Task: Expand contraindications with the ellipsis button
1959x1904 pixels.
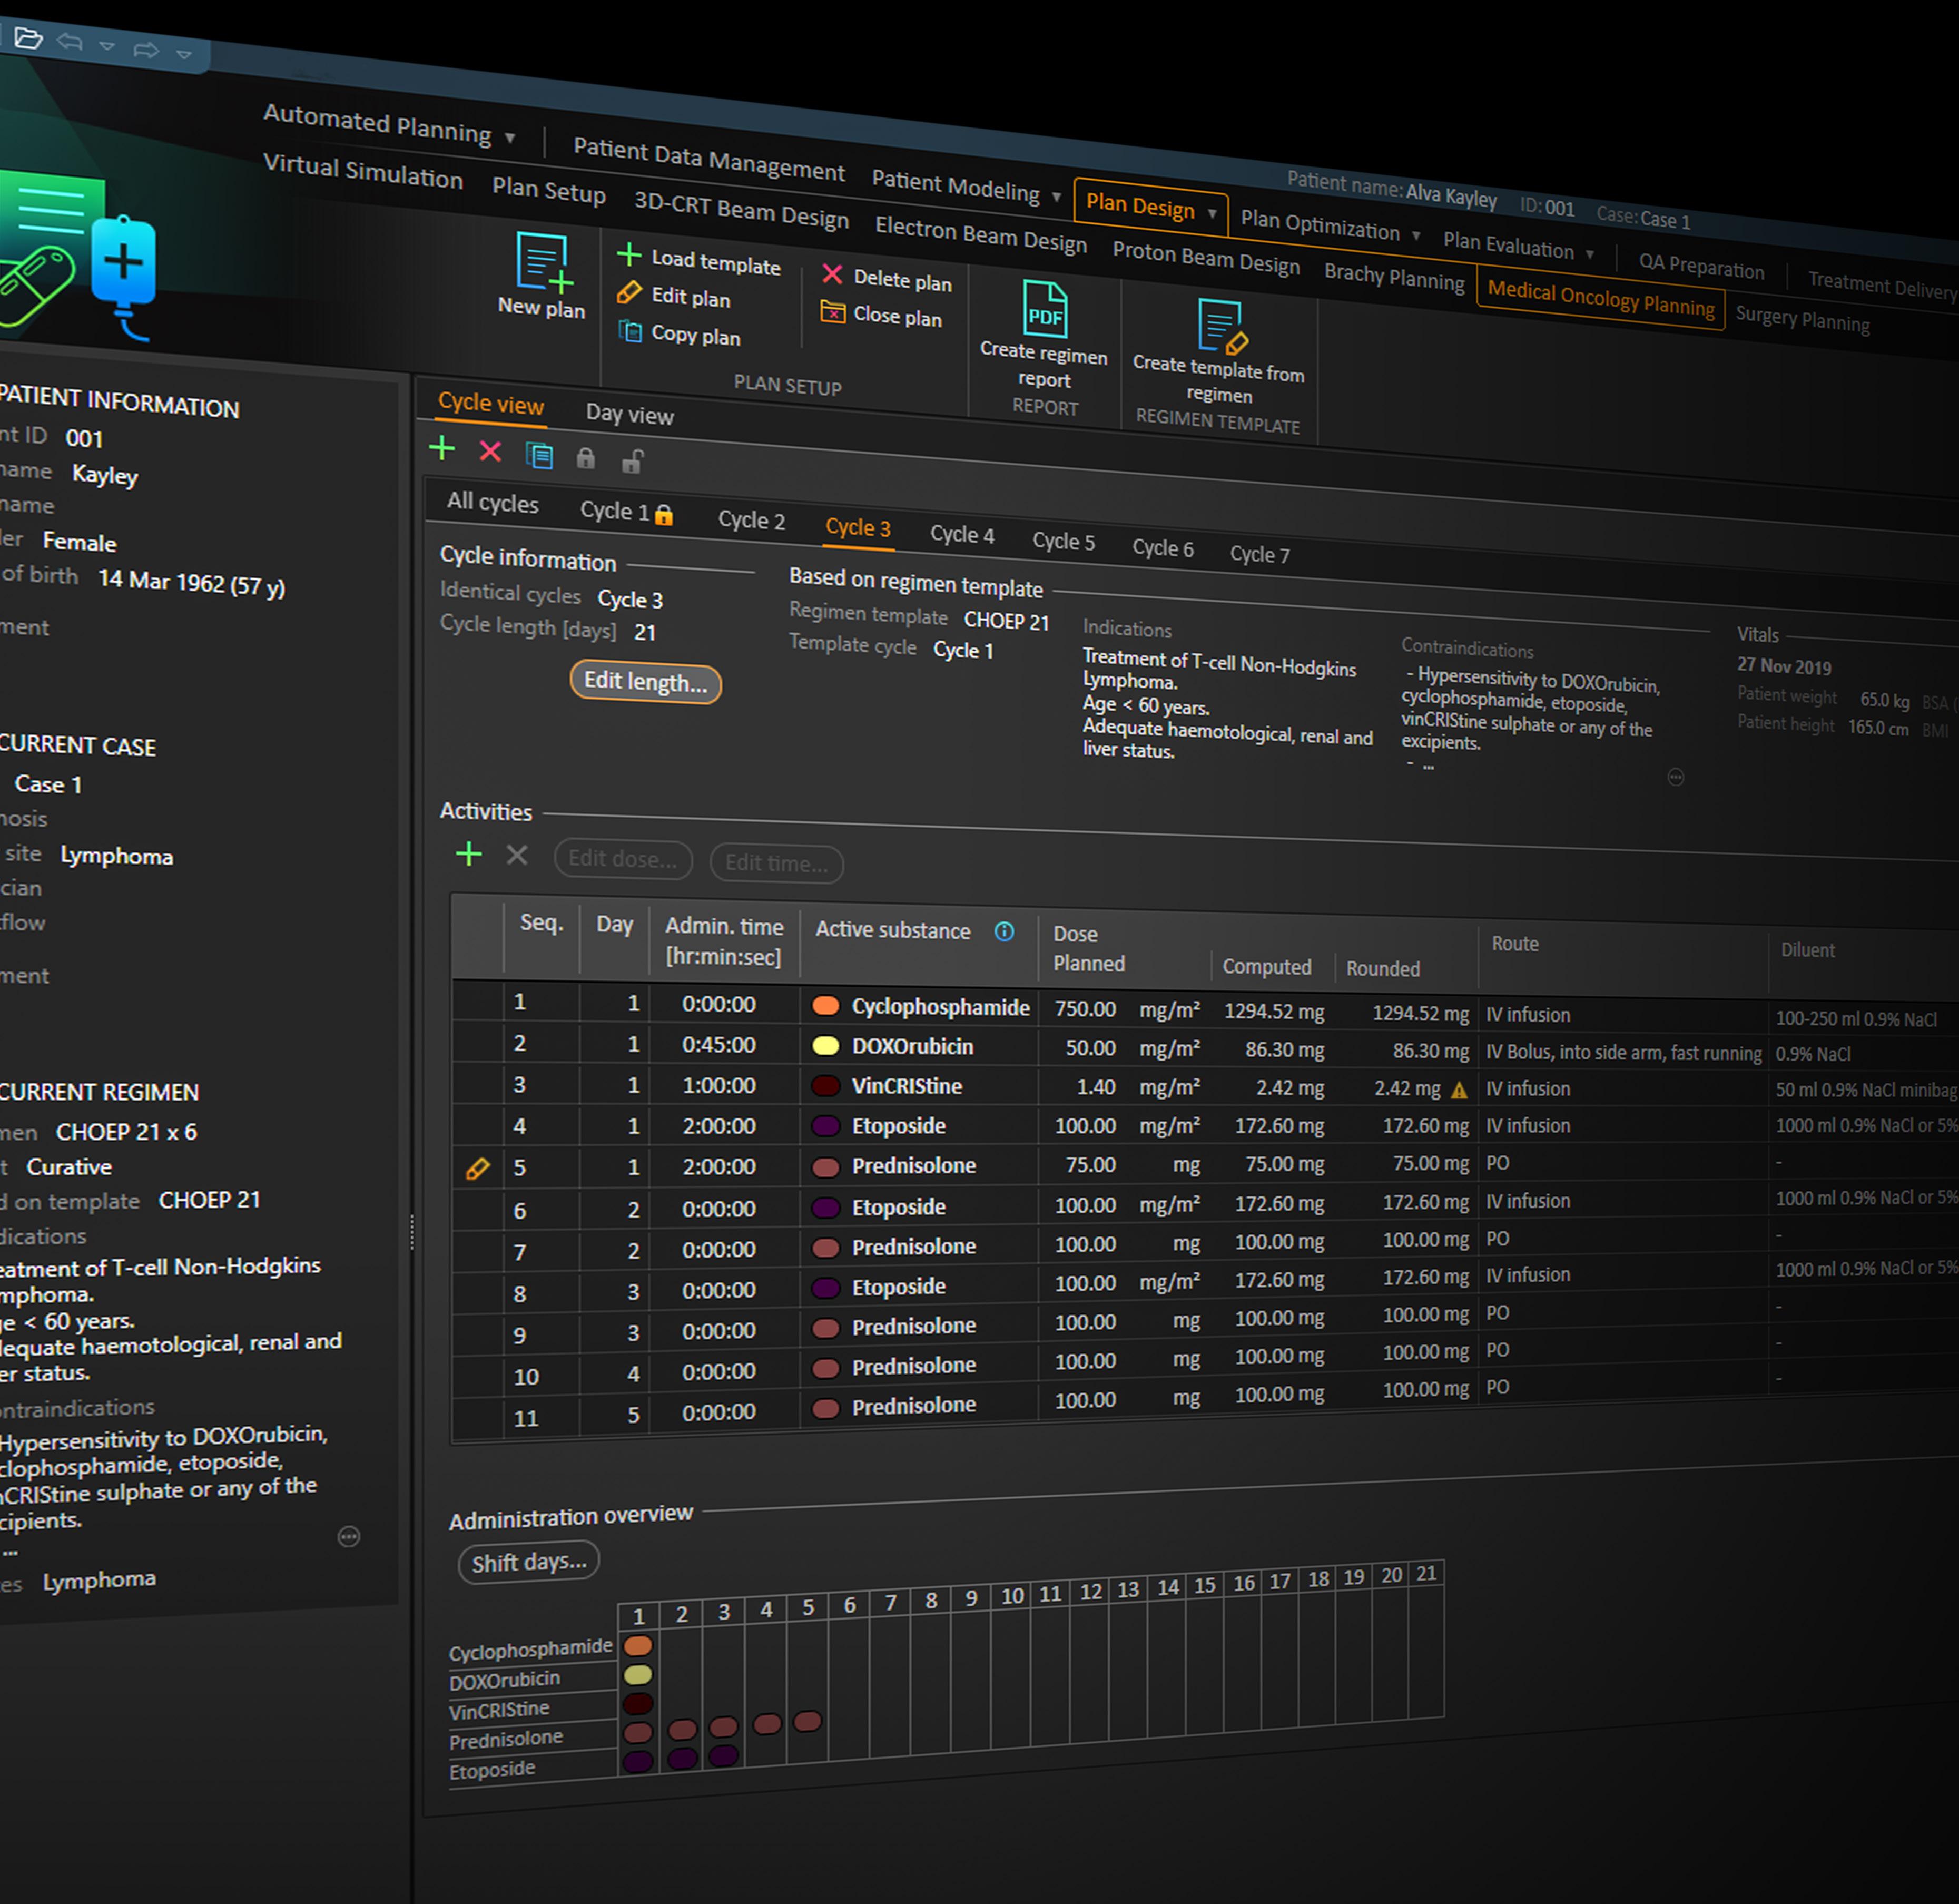Action: (1676, 777)
